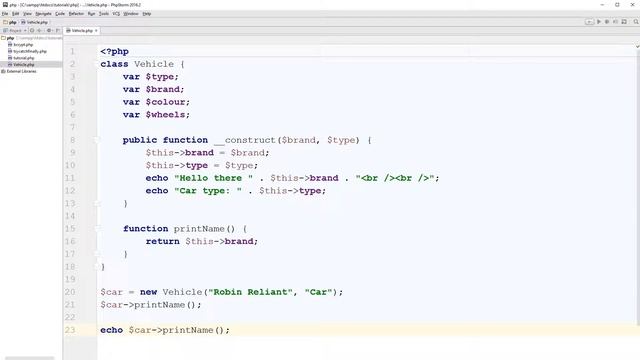Click "__construct" method name

pos(245,140)
